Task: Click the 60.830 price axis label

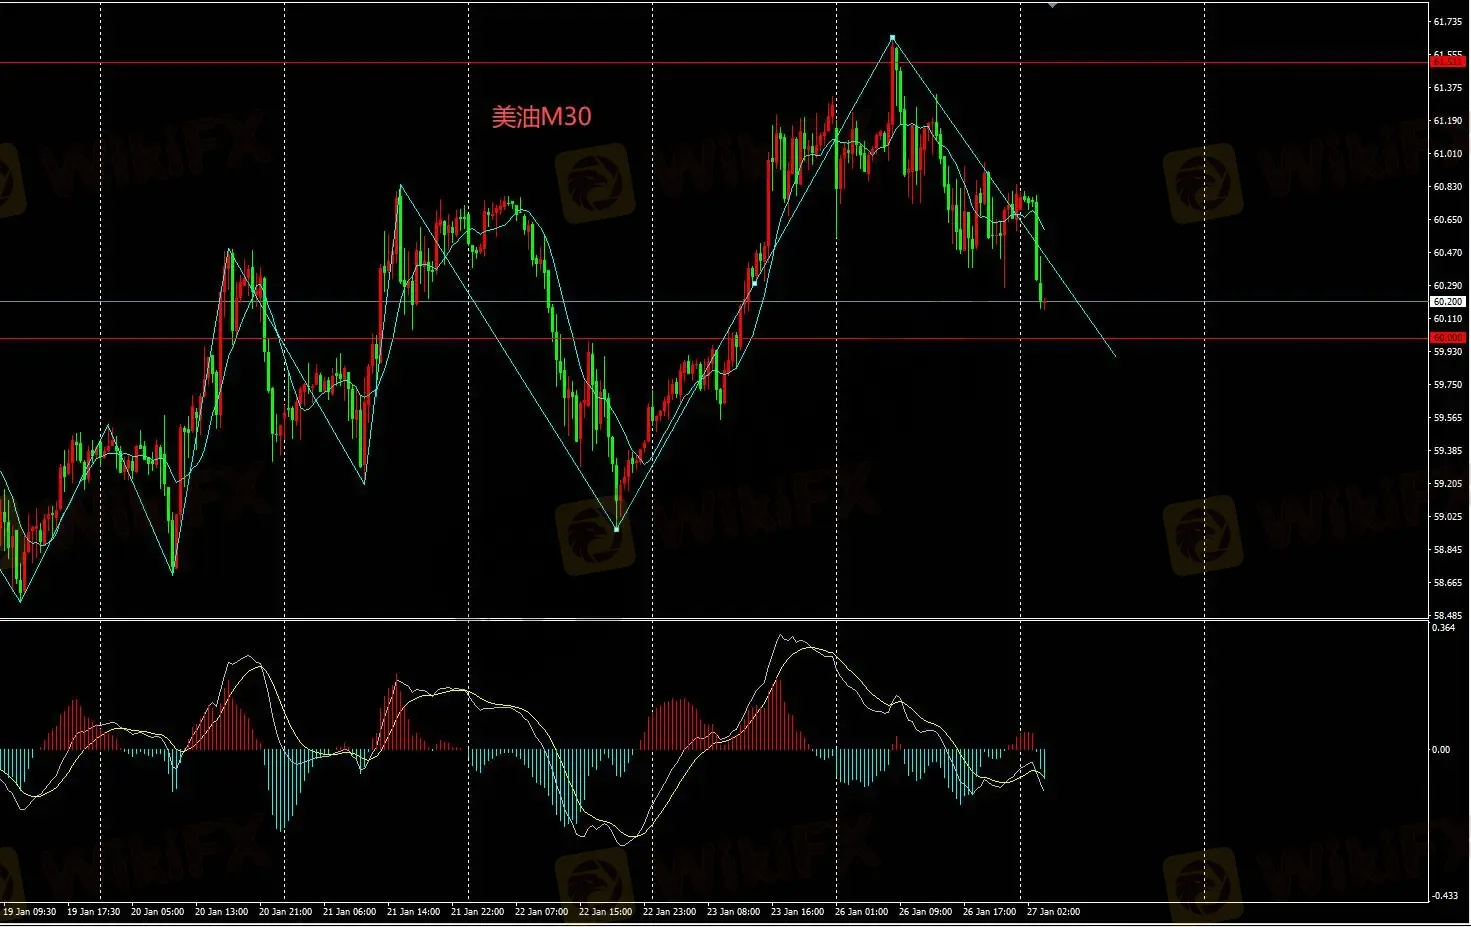Action: pos(1447,187)
